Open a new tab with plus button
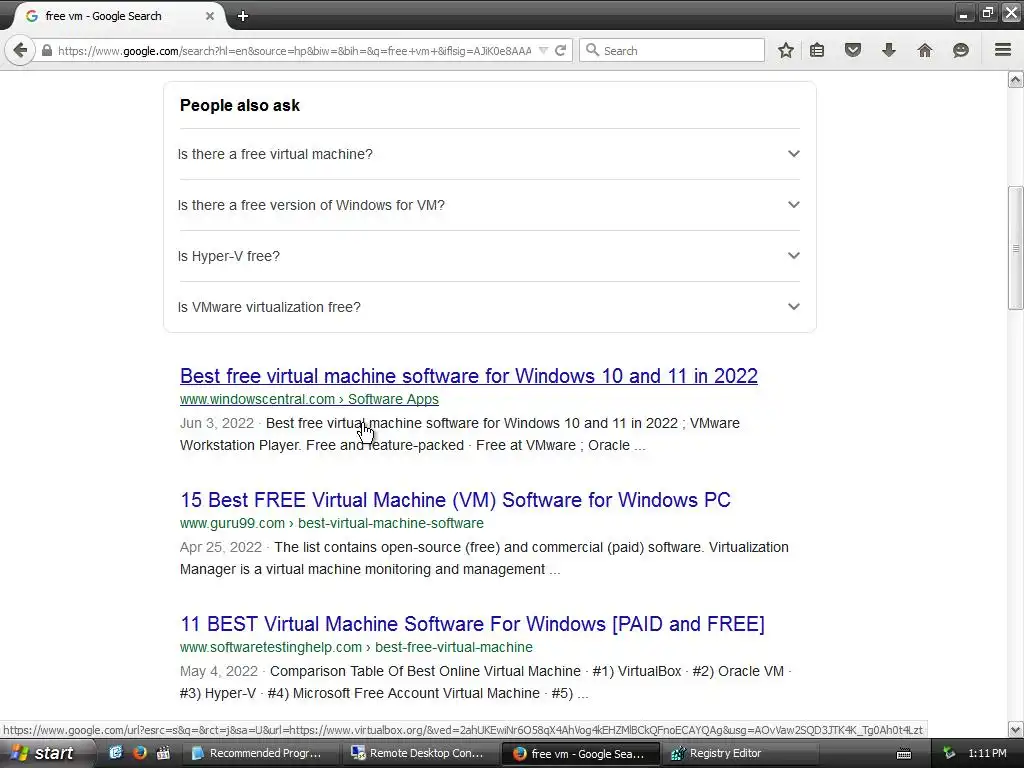This screenshot has height=768, width=1024. [243, 16]
